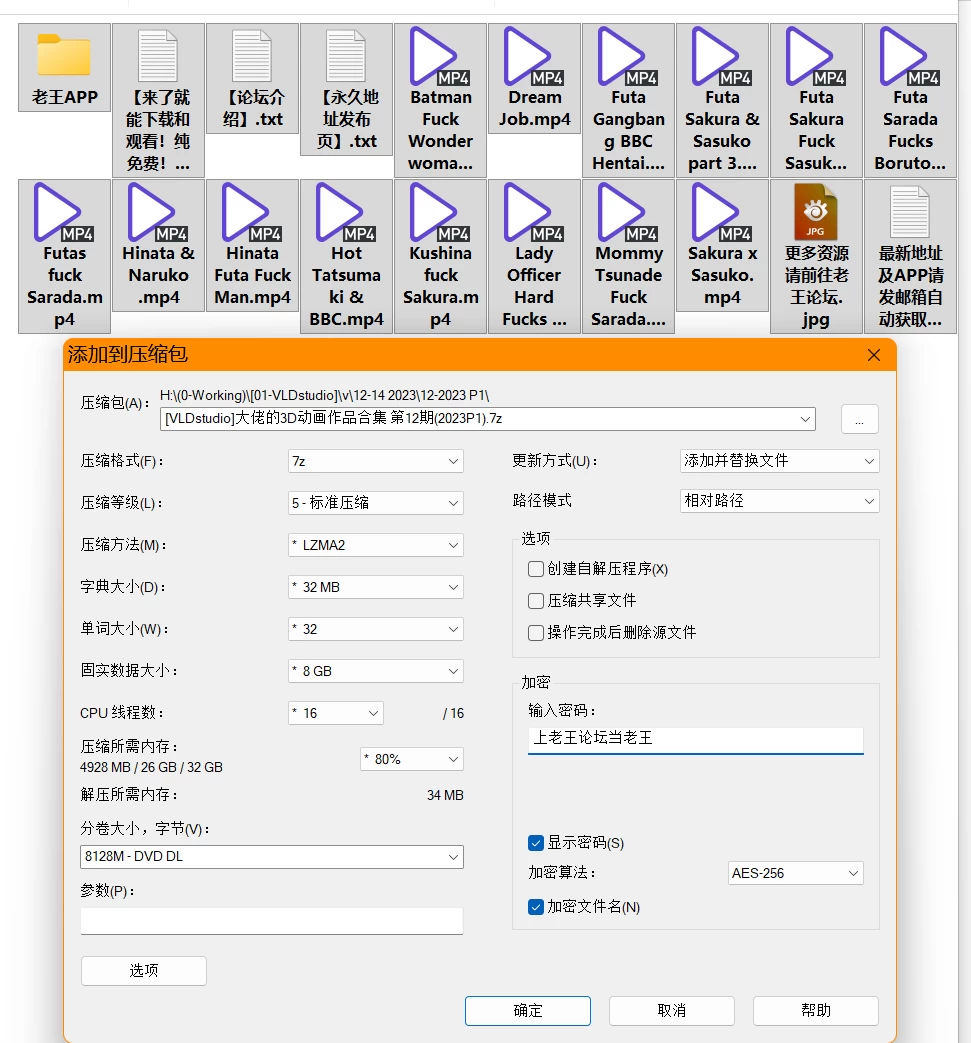Click the 取消 button
This screenshot has width=971, height=1043.
click(x=672, y=1010)
